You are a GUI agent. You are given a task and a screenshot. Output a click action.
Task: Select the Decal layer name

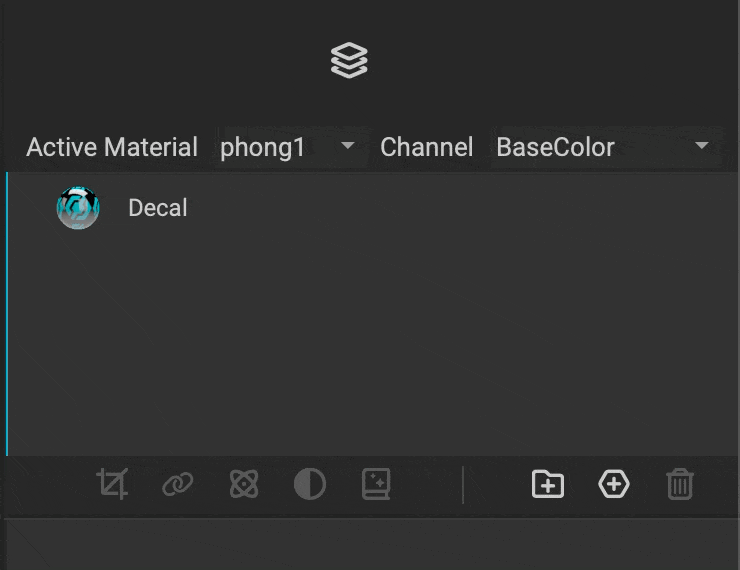(158, 208)
